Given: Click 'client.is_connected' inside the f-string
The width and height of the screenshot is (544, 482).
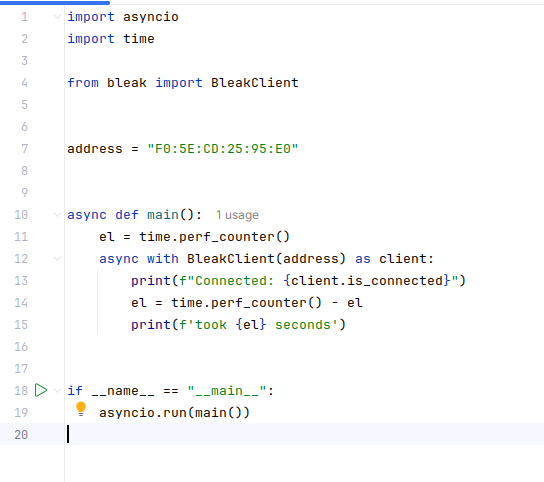Looking at the screenshot, I should (x=367, y=281).
